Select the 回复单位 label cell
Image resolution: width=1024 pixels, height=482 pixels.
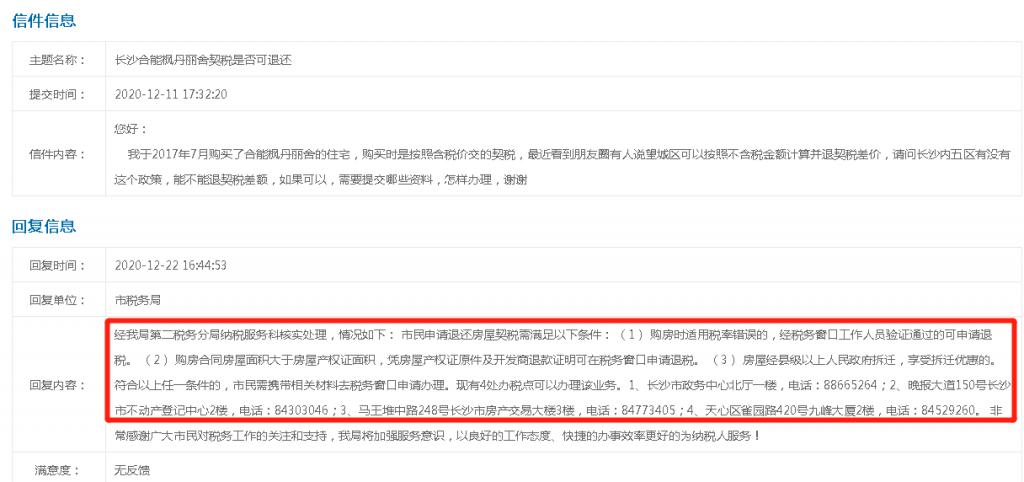(x=58, y=300)
